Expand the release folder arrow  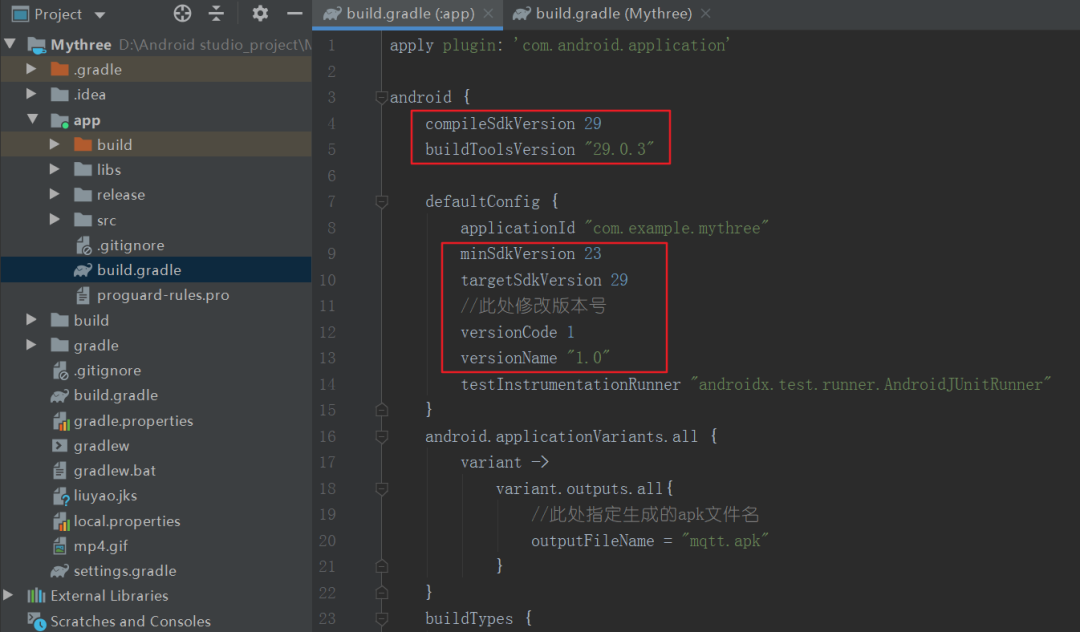tap(54, 194)
